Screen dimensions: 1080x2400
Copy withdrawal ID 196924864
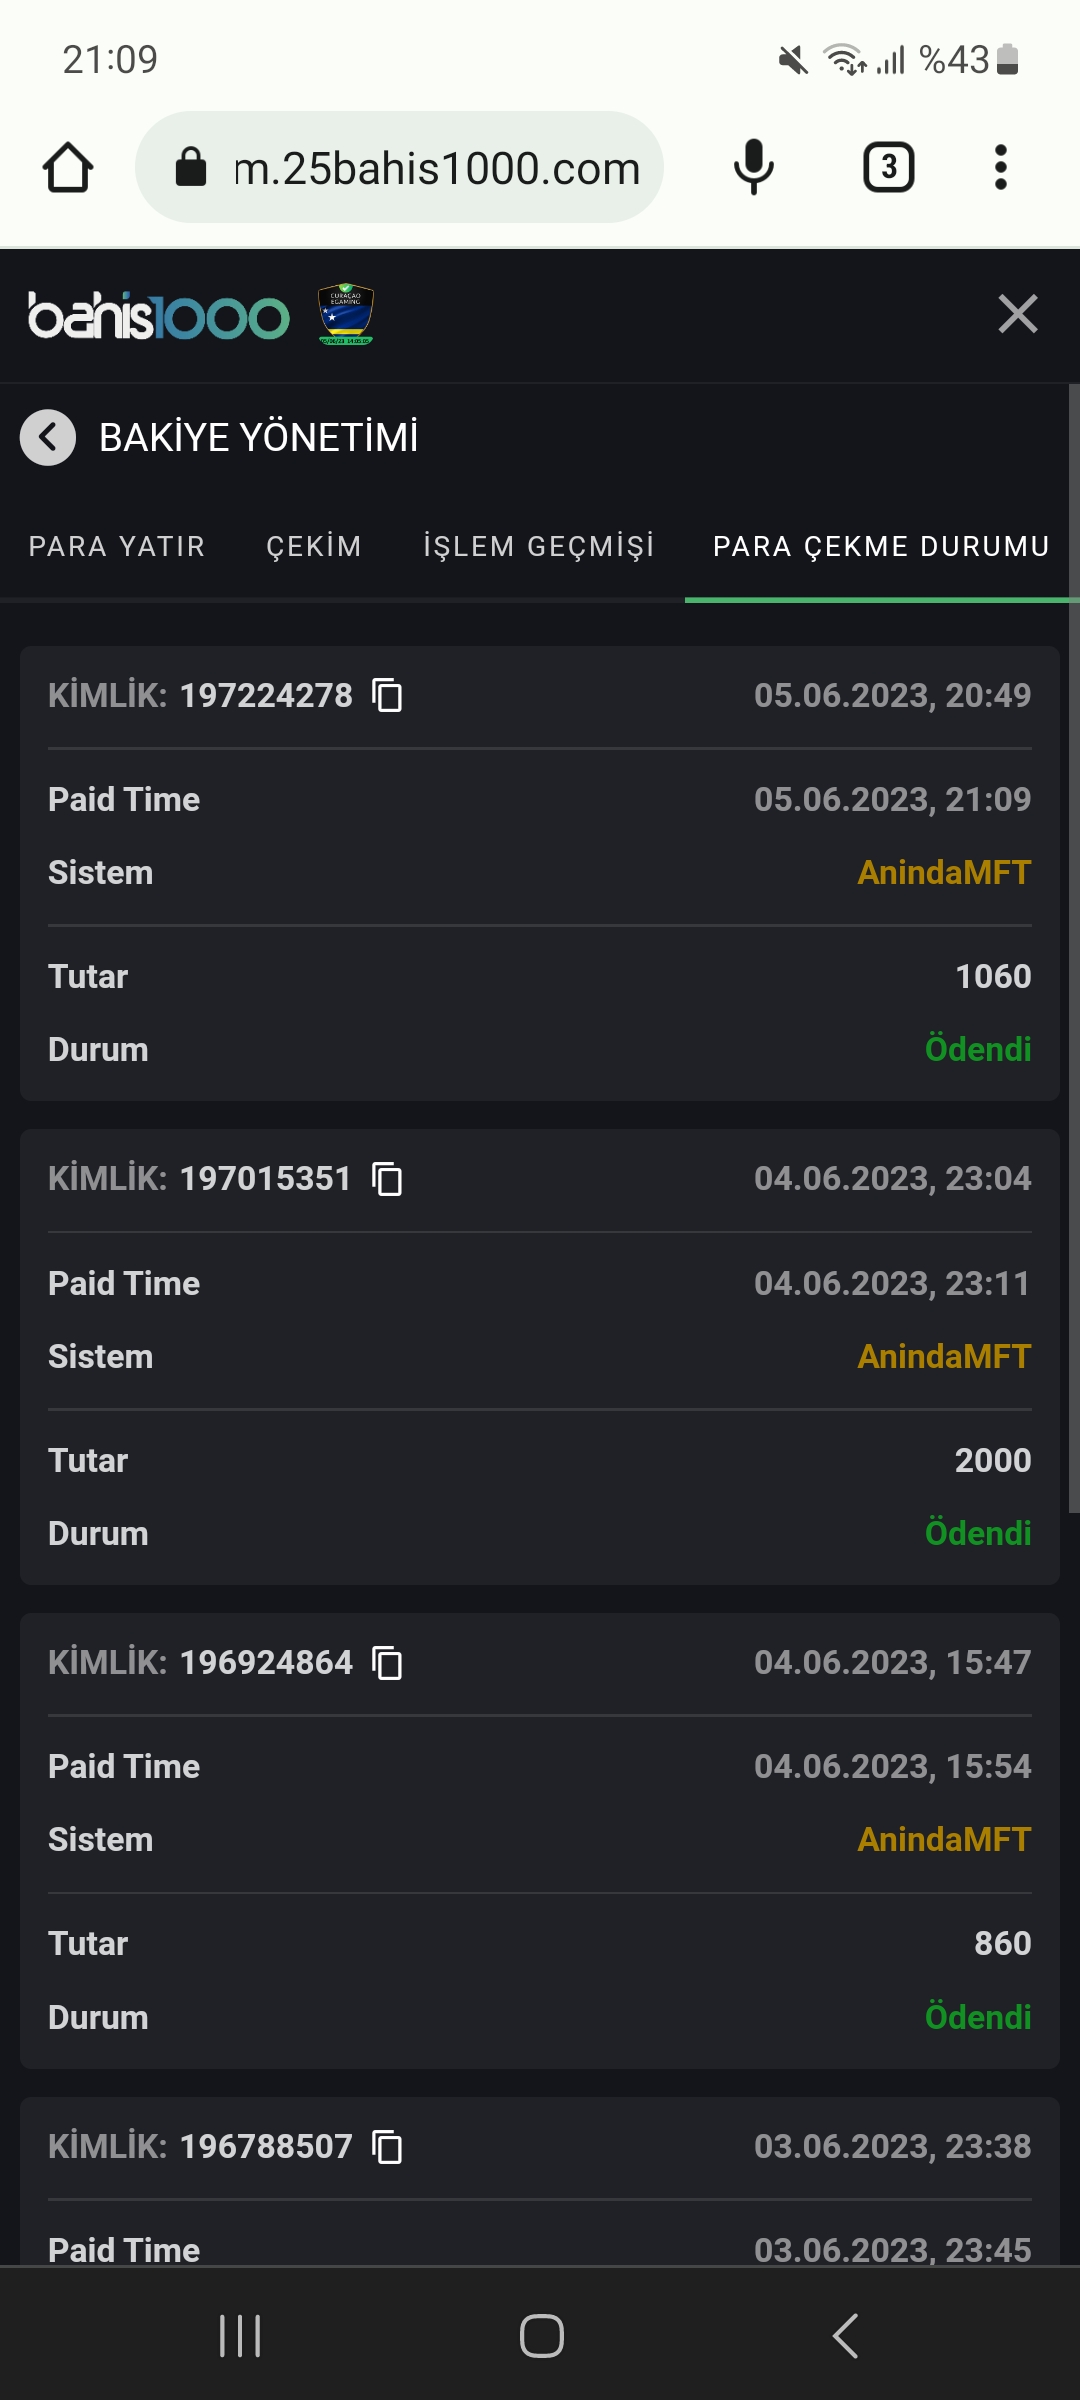(387, 1663)
